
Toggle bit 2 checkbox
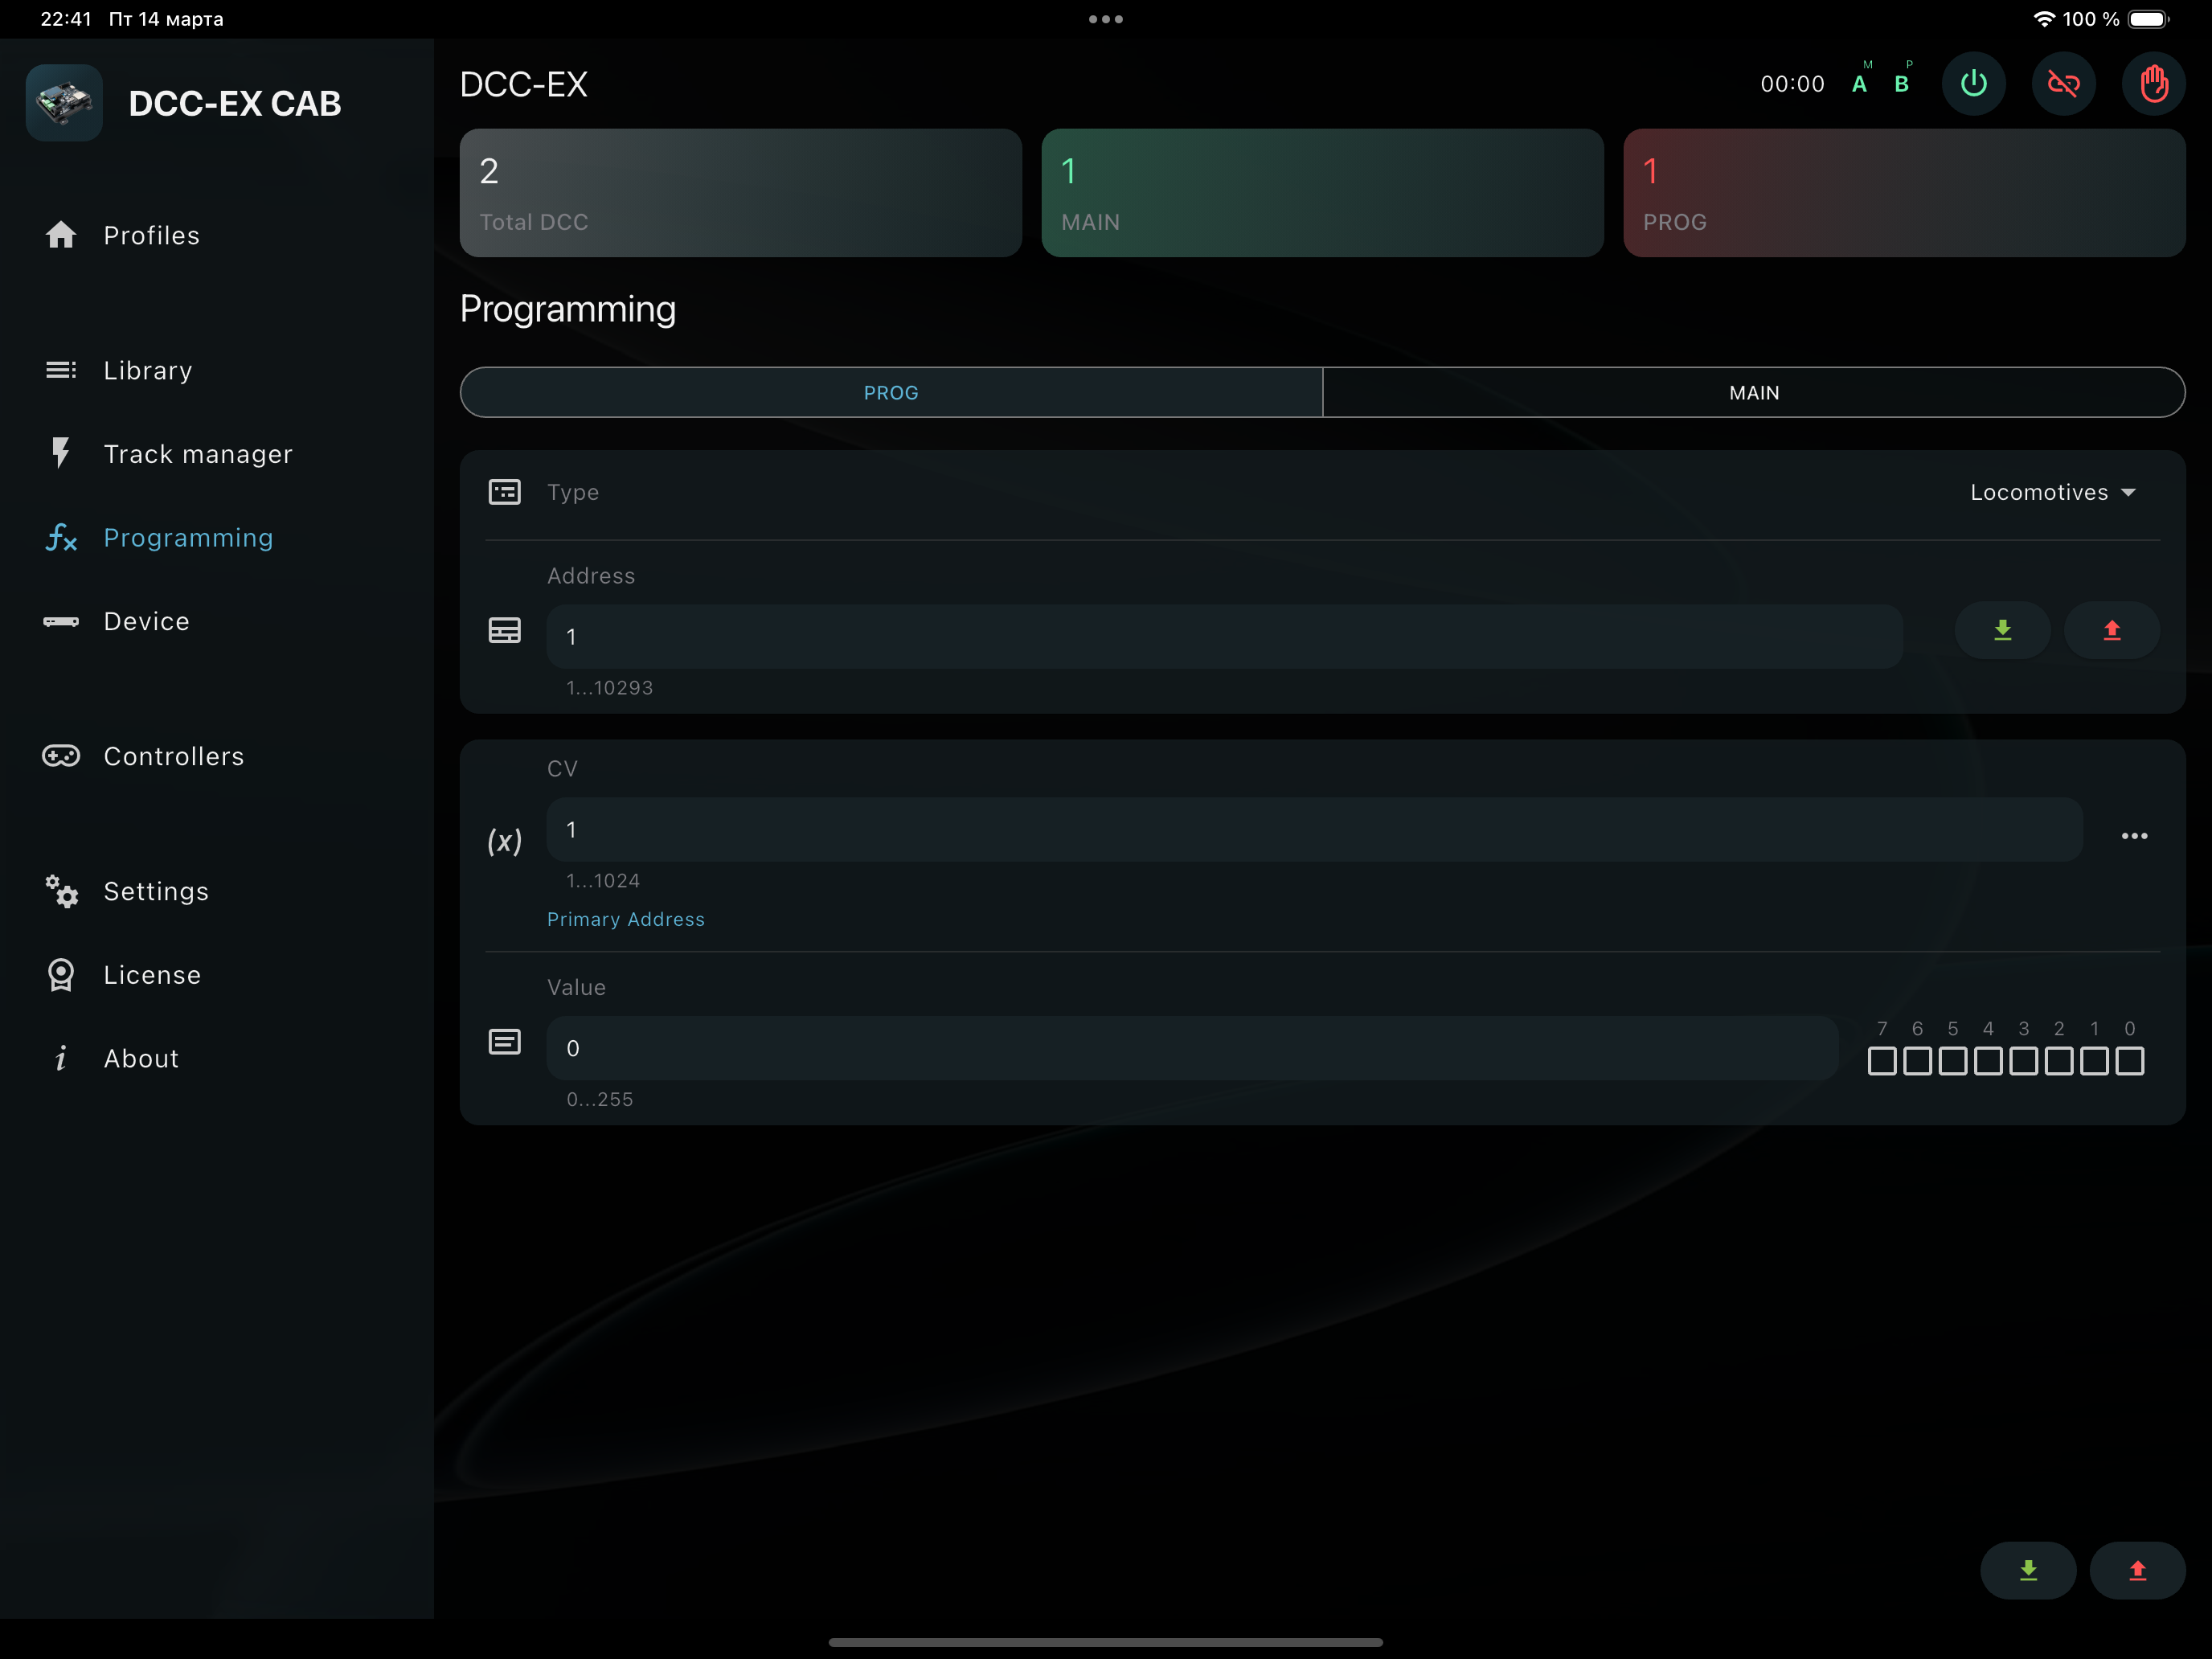coord(2059,1061)
